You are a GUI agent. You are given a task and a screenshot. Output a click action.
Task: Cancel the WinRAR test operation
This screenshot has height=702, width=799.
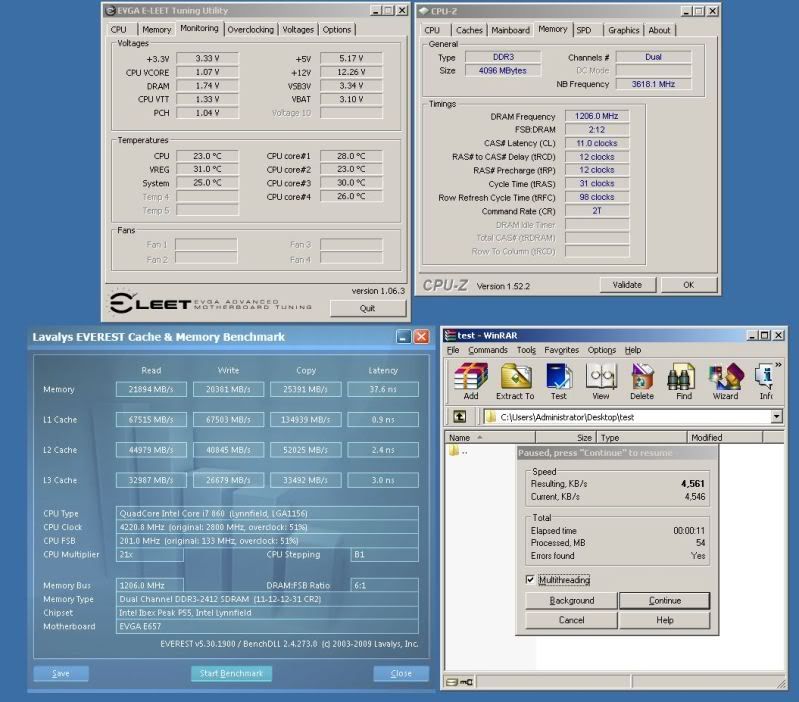point(571,620)
